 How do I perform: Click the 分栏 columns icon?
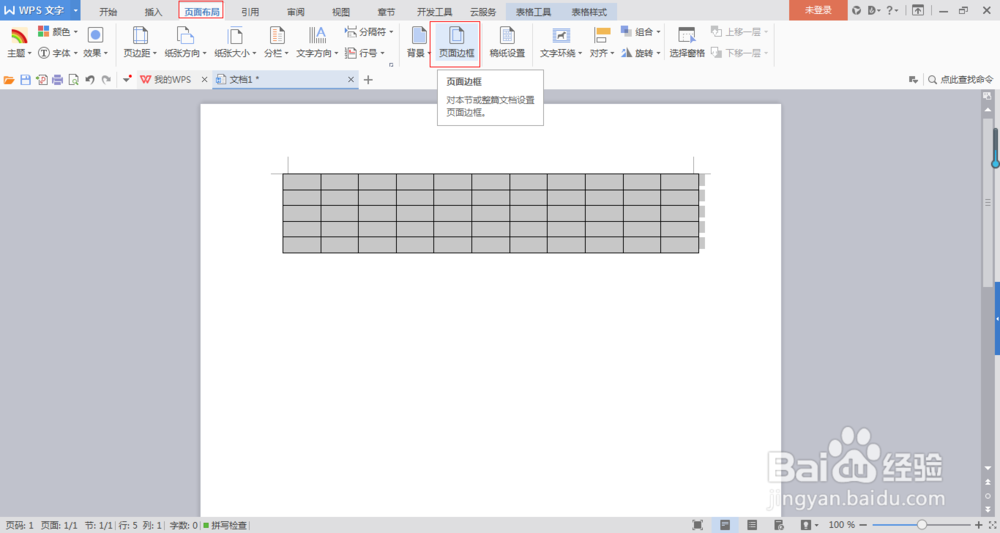(277, 35)
